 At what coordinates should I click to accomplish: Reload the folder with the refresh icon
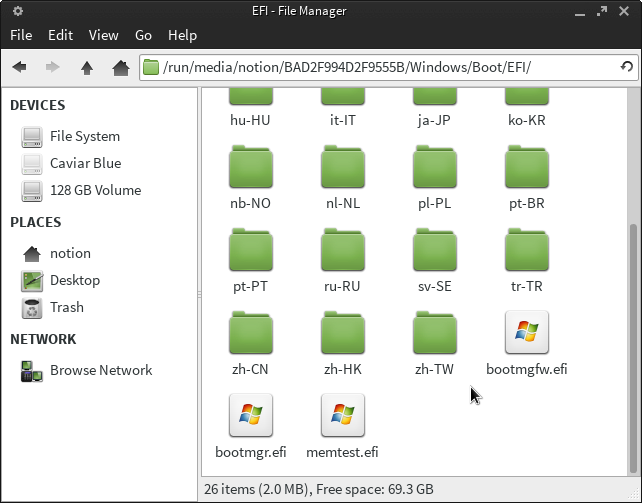626,67
